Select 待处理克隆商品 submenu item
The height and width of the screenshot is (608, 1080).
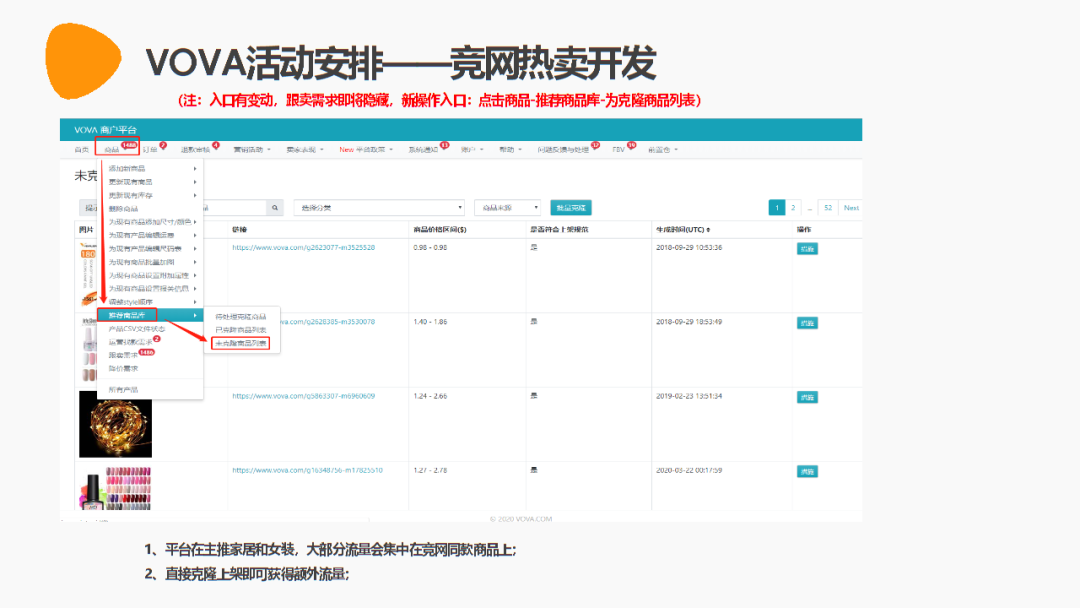pos(241,317)
